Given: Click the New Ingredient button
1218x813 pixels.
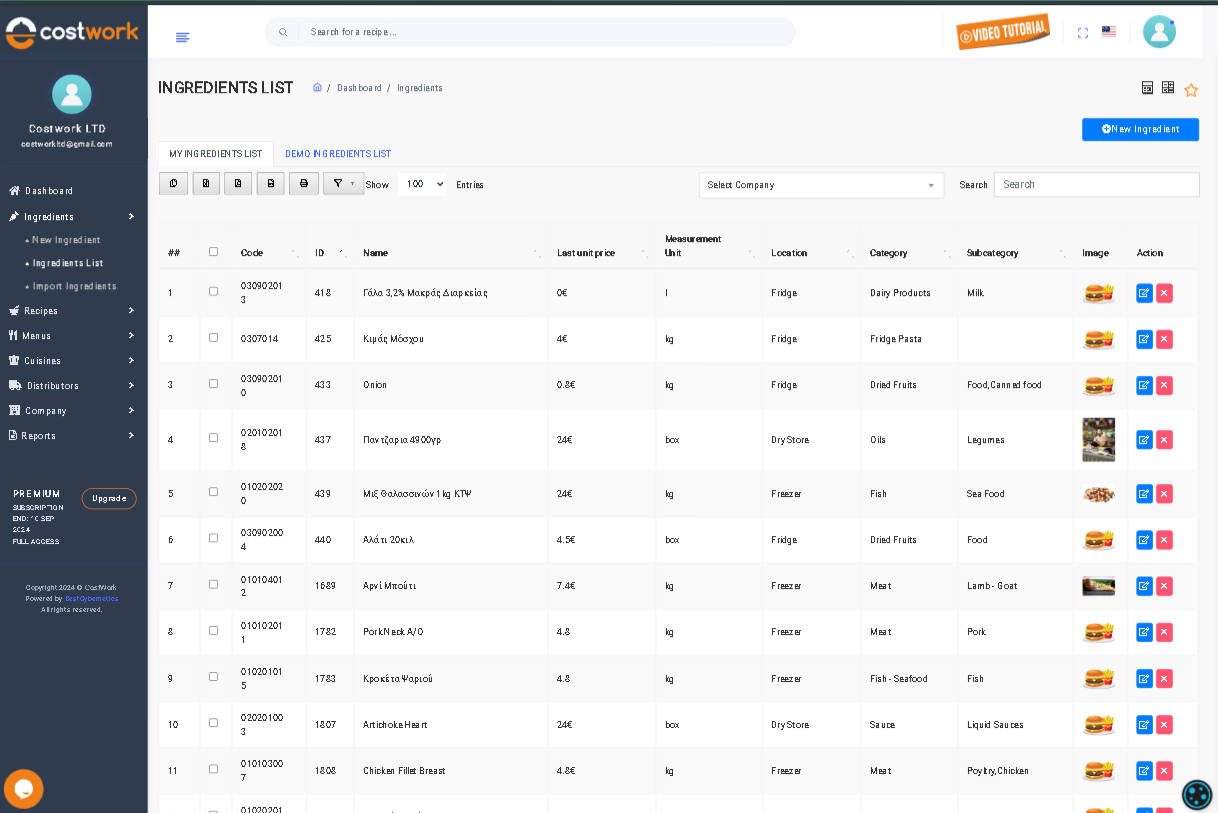Looking at the screenshot, I should coord(1140,129).
